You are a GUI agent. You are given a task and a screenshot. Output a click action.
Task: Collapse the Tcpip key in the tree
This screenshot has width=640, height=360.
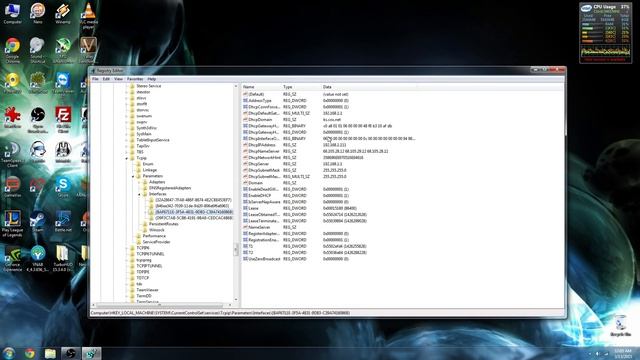click(x=127, y=158)
